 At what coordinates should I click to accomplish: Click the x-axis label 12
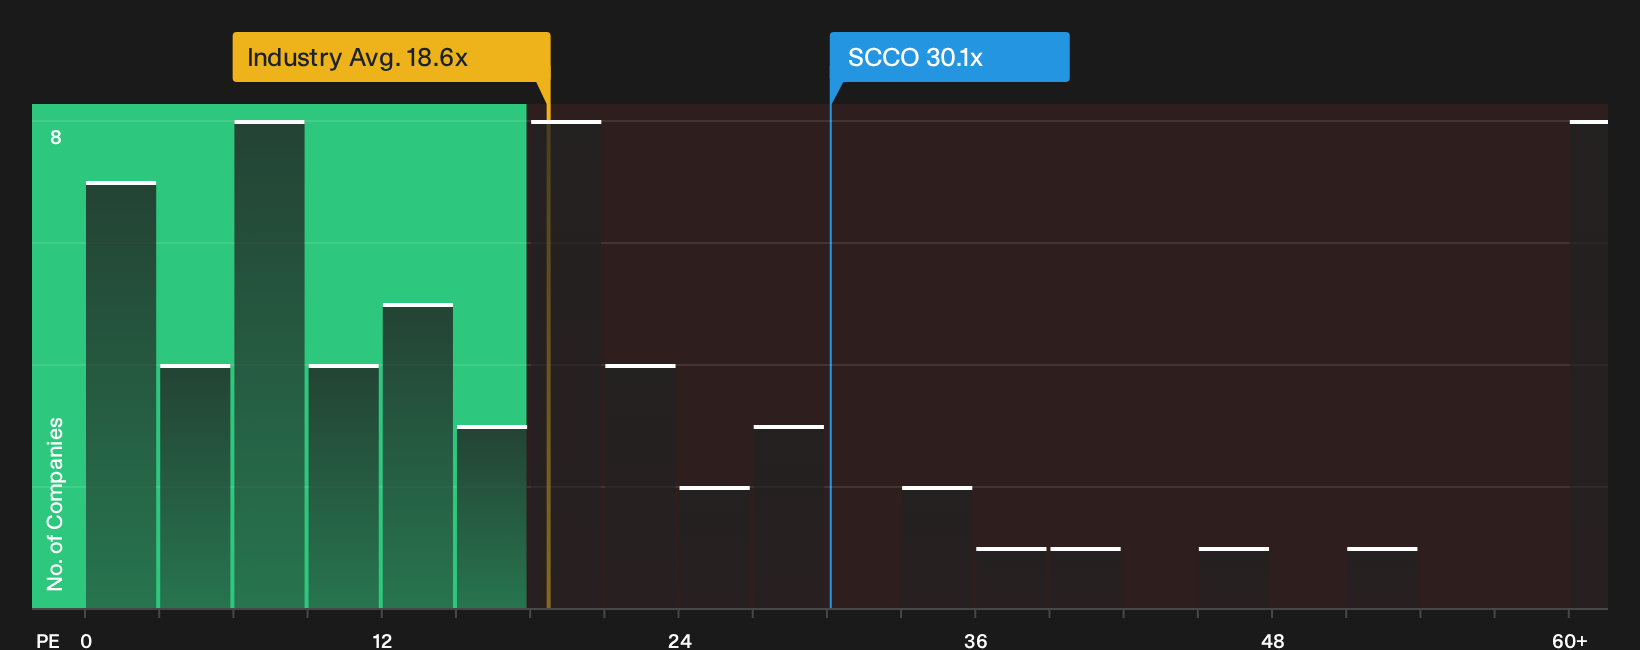point(382,640)
